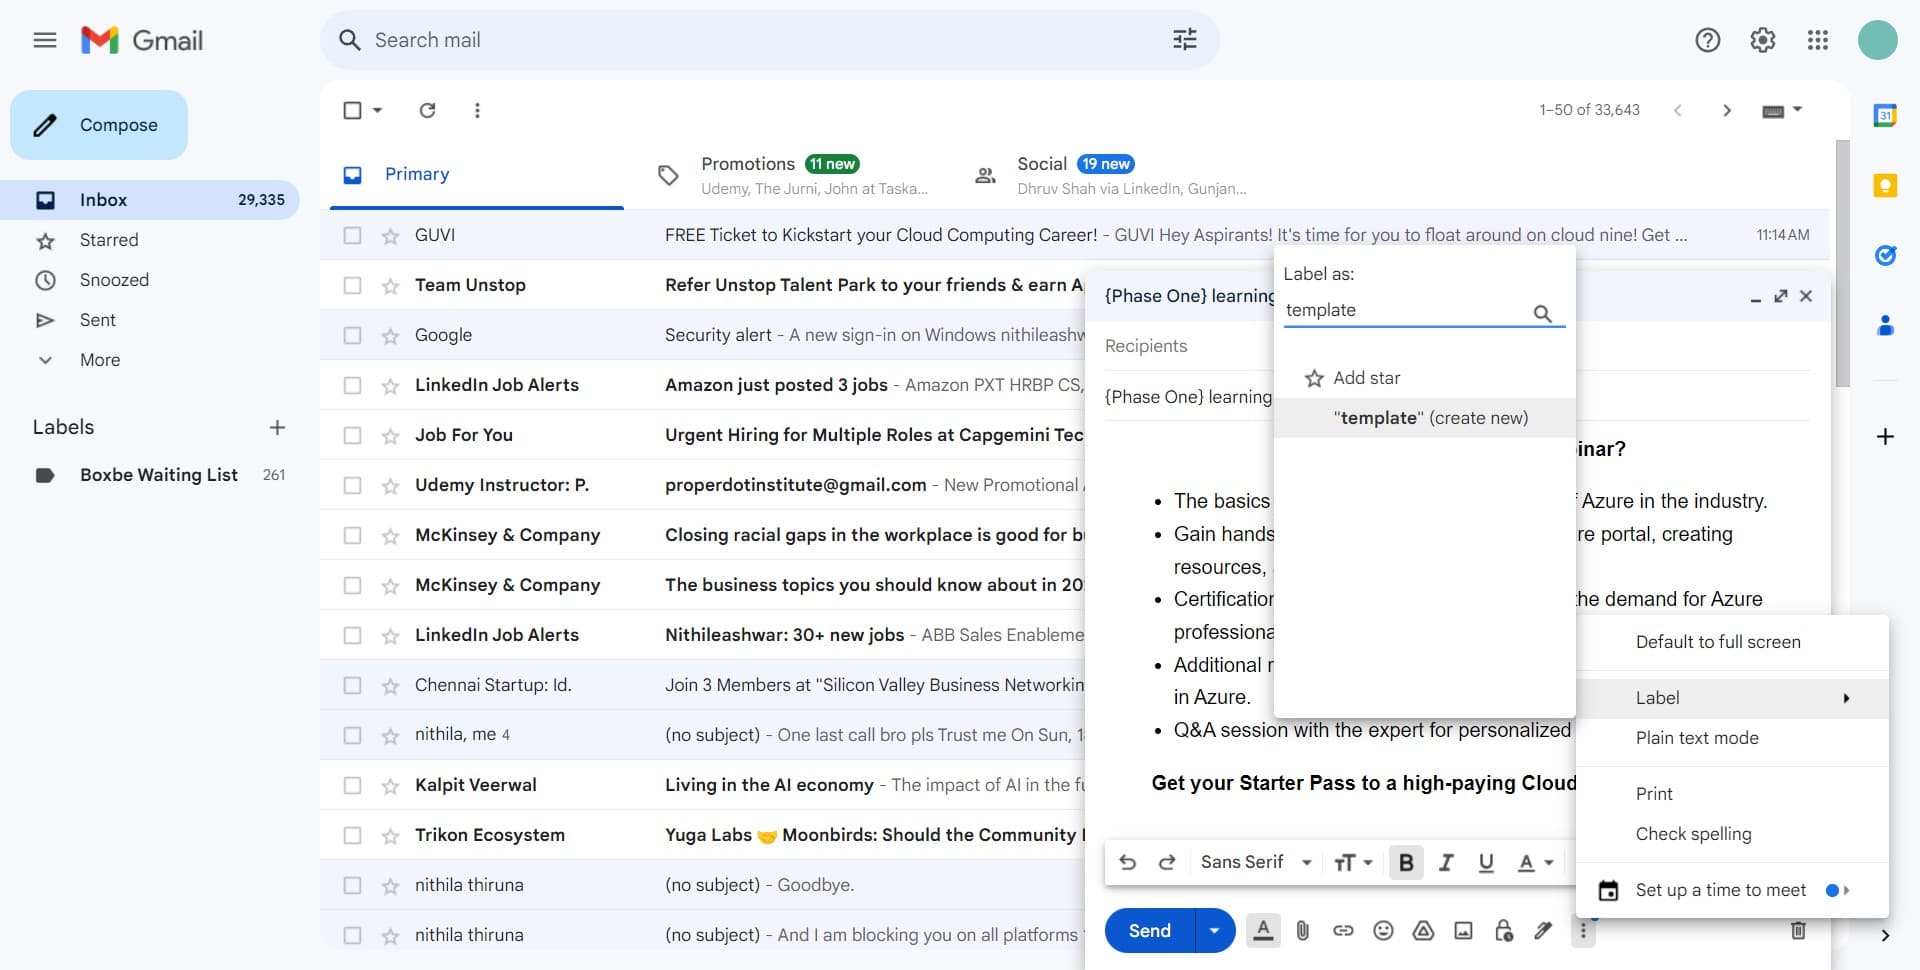The image size is (1920, 970).
Task: Expand More in the left sidebar
Action: (99, 360)
